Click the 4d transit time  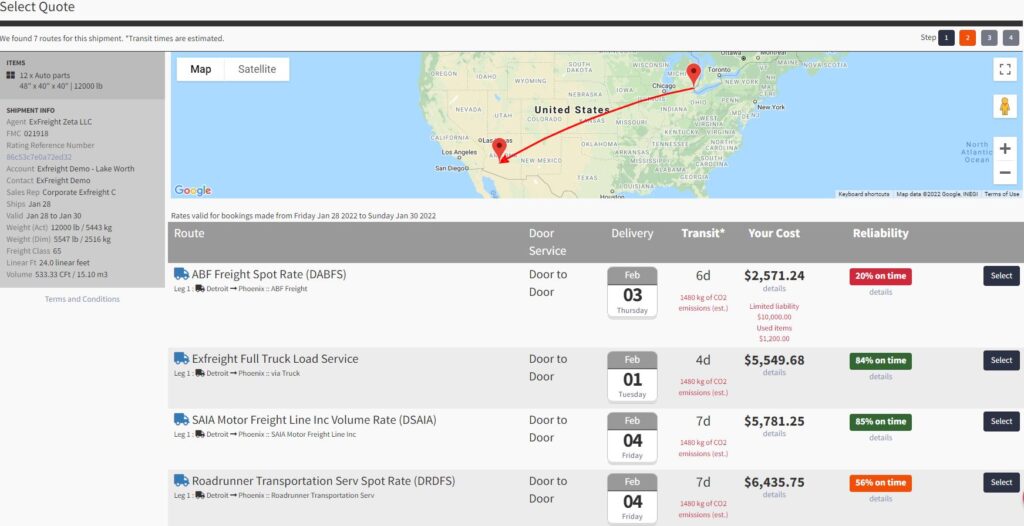(x=703, y=360)
